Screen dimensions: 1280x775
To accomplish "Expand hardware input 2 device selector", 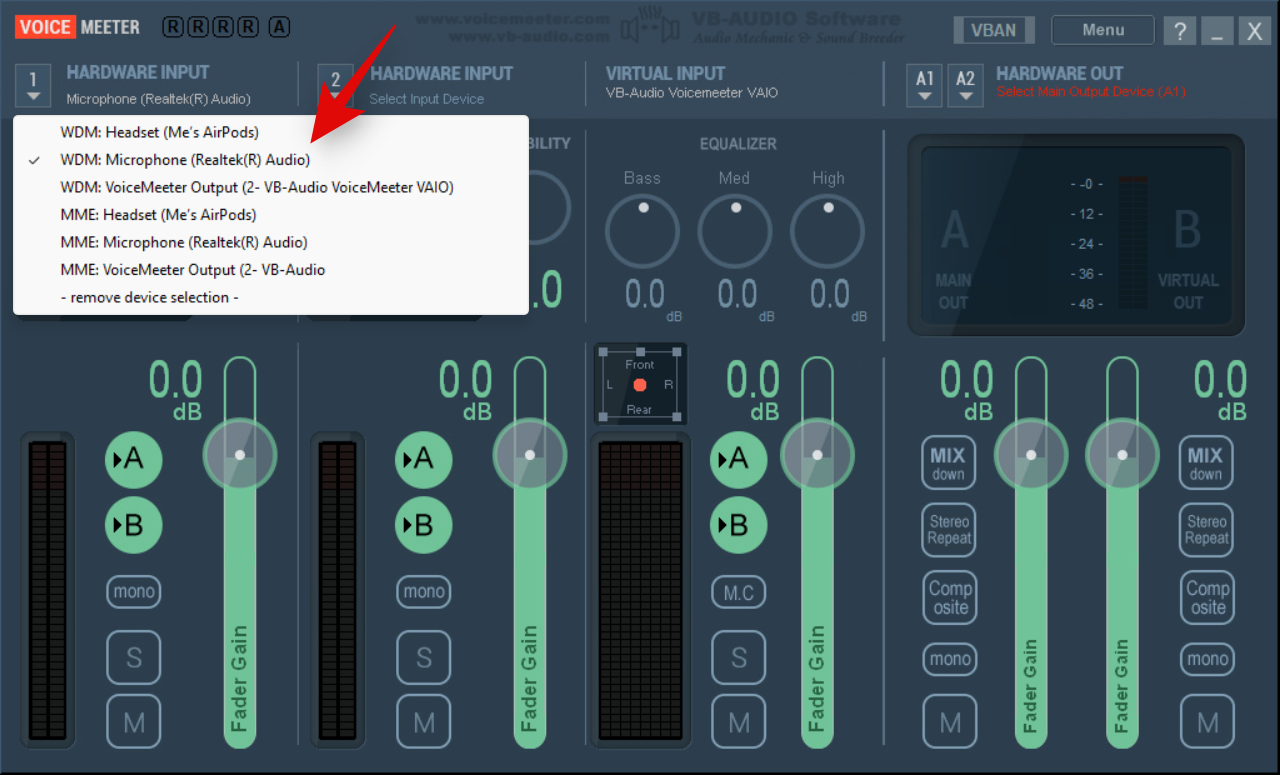I will 335,84.
